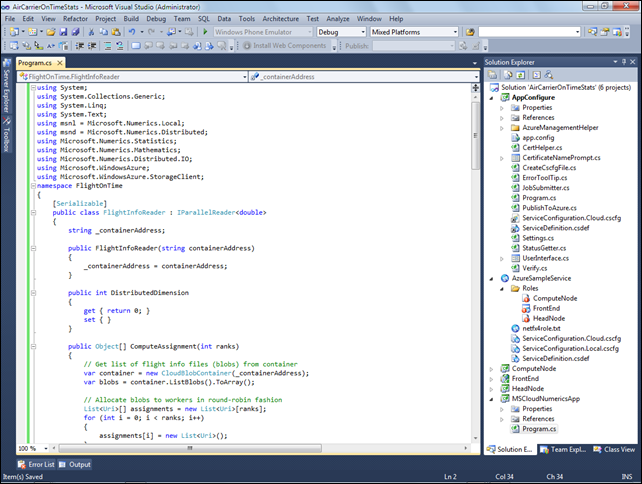Click the New Project toolbar icon
The width and height of the screenshot is (642, 484).
click(x=14, y=32)
